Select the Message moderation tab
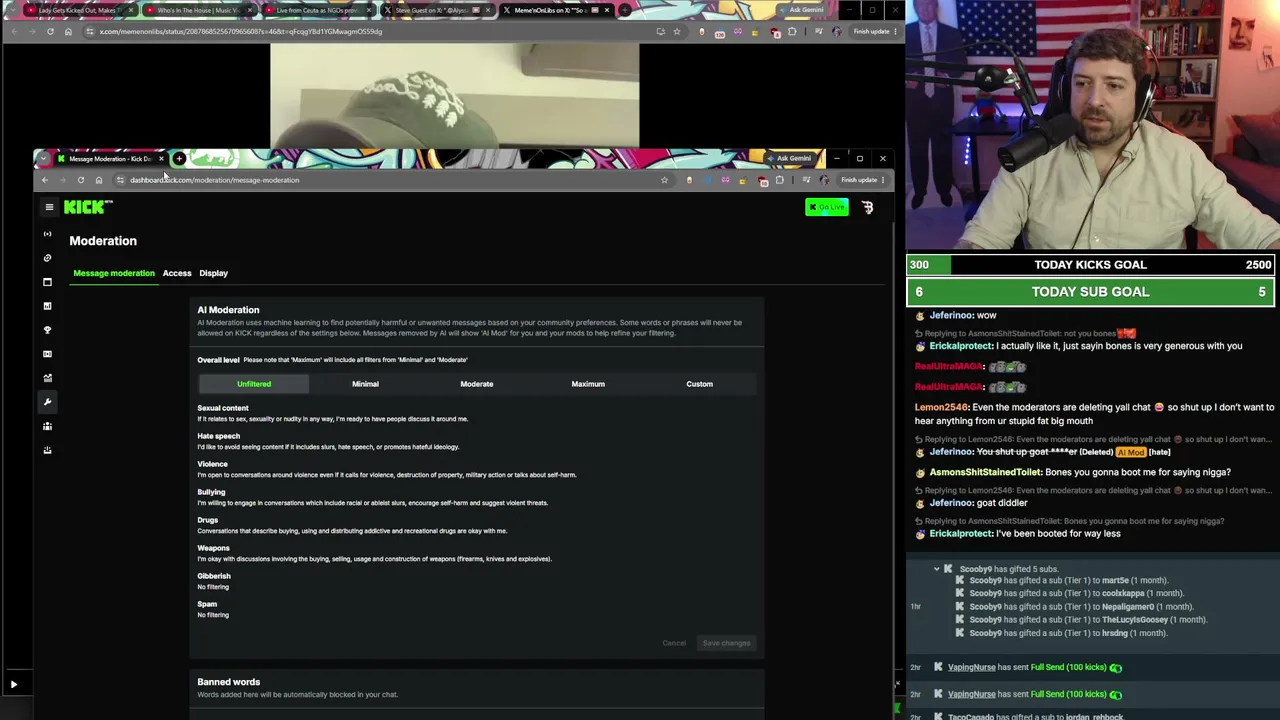This screenshot has height=720, width=1280. point(114,273)
